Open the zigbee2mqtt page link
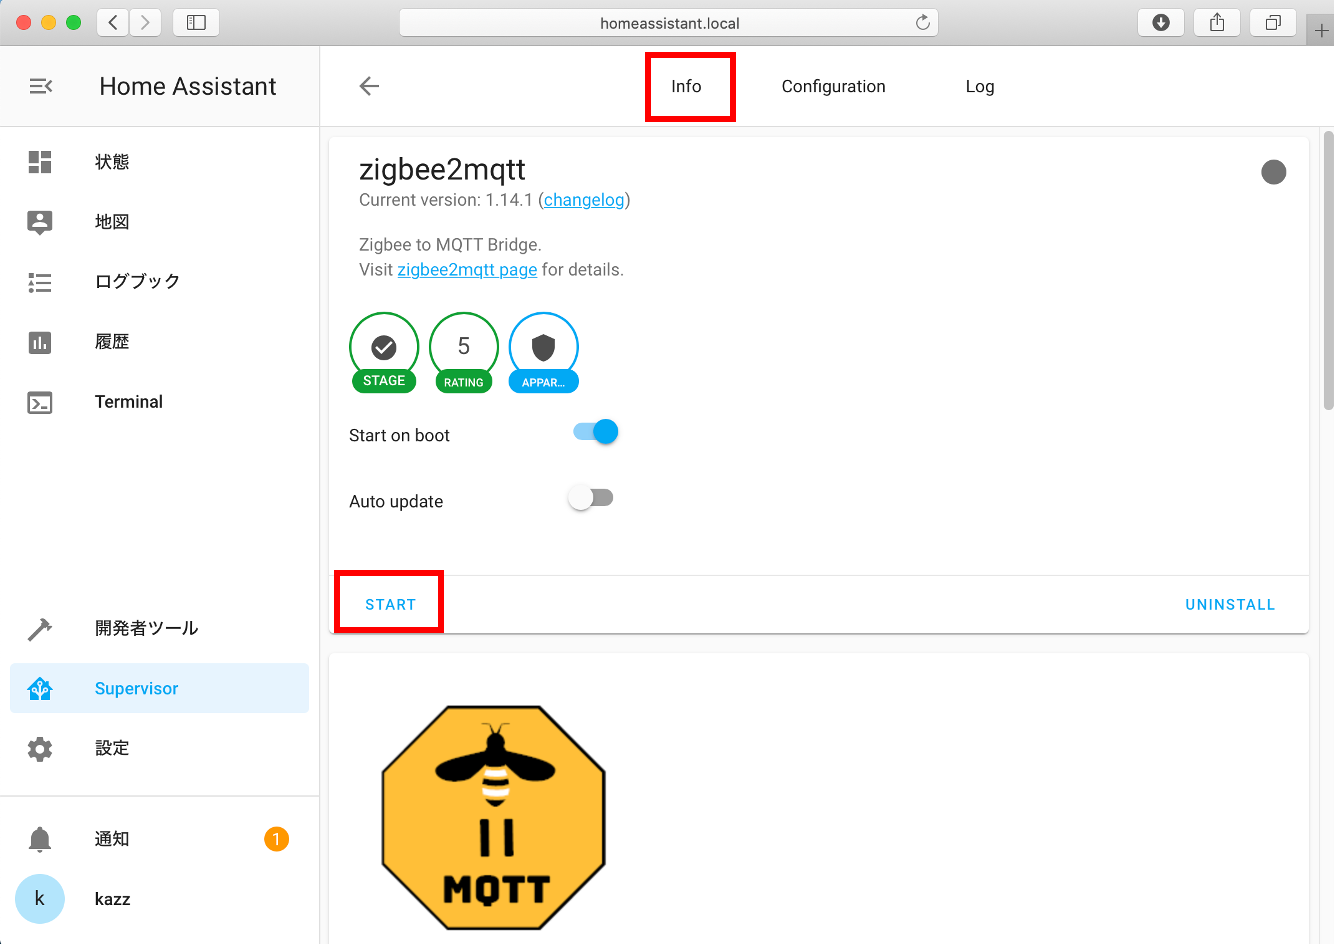Screen dimensions: 1334x944 [467, 270]
